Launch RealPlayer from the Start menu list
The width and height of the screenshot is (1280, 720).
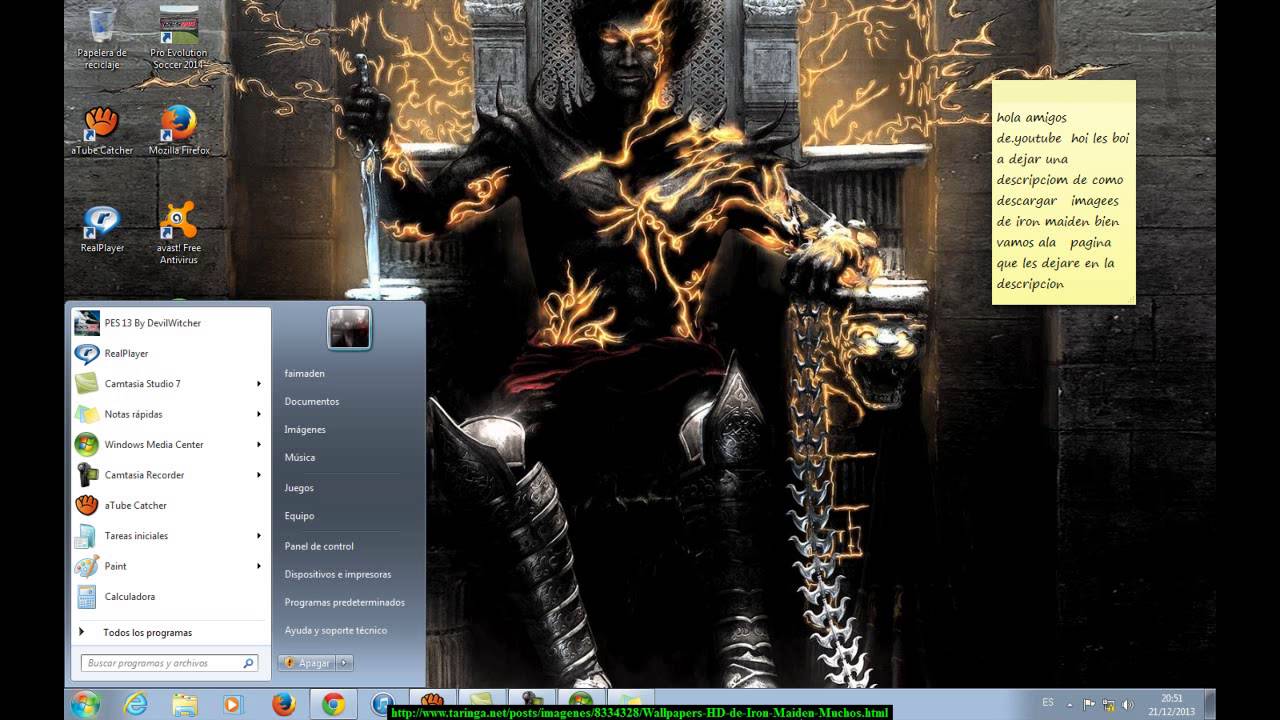169,353
